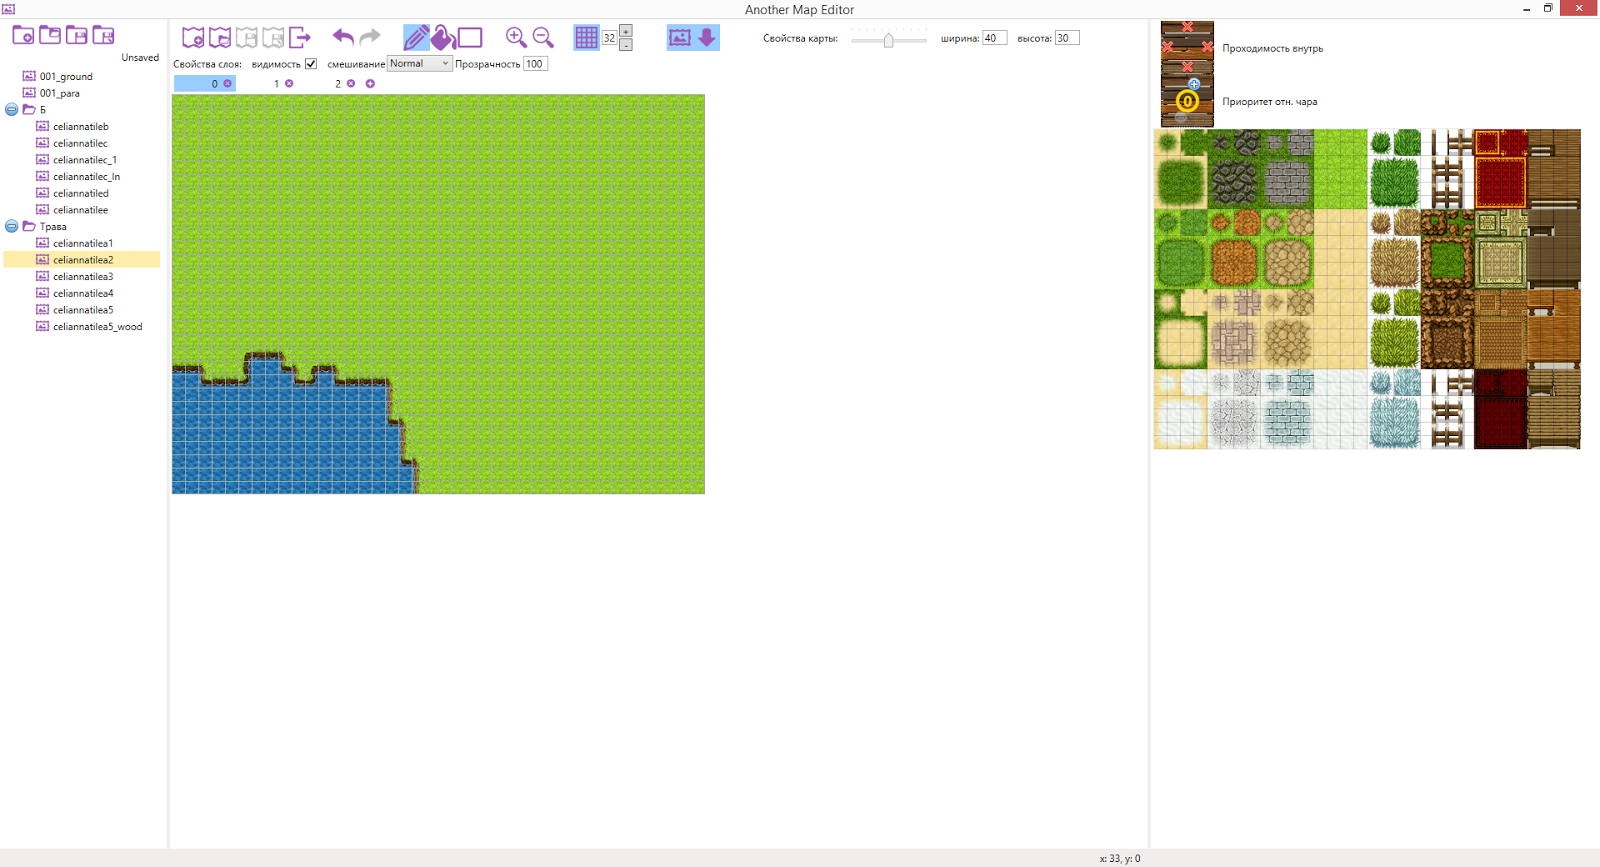
Task: Undo the last action
Action: 343,37
